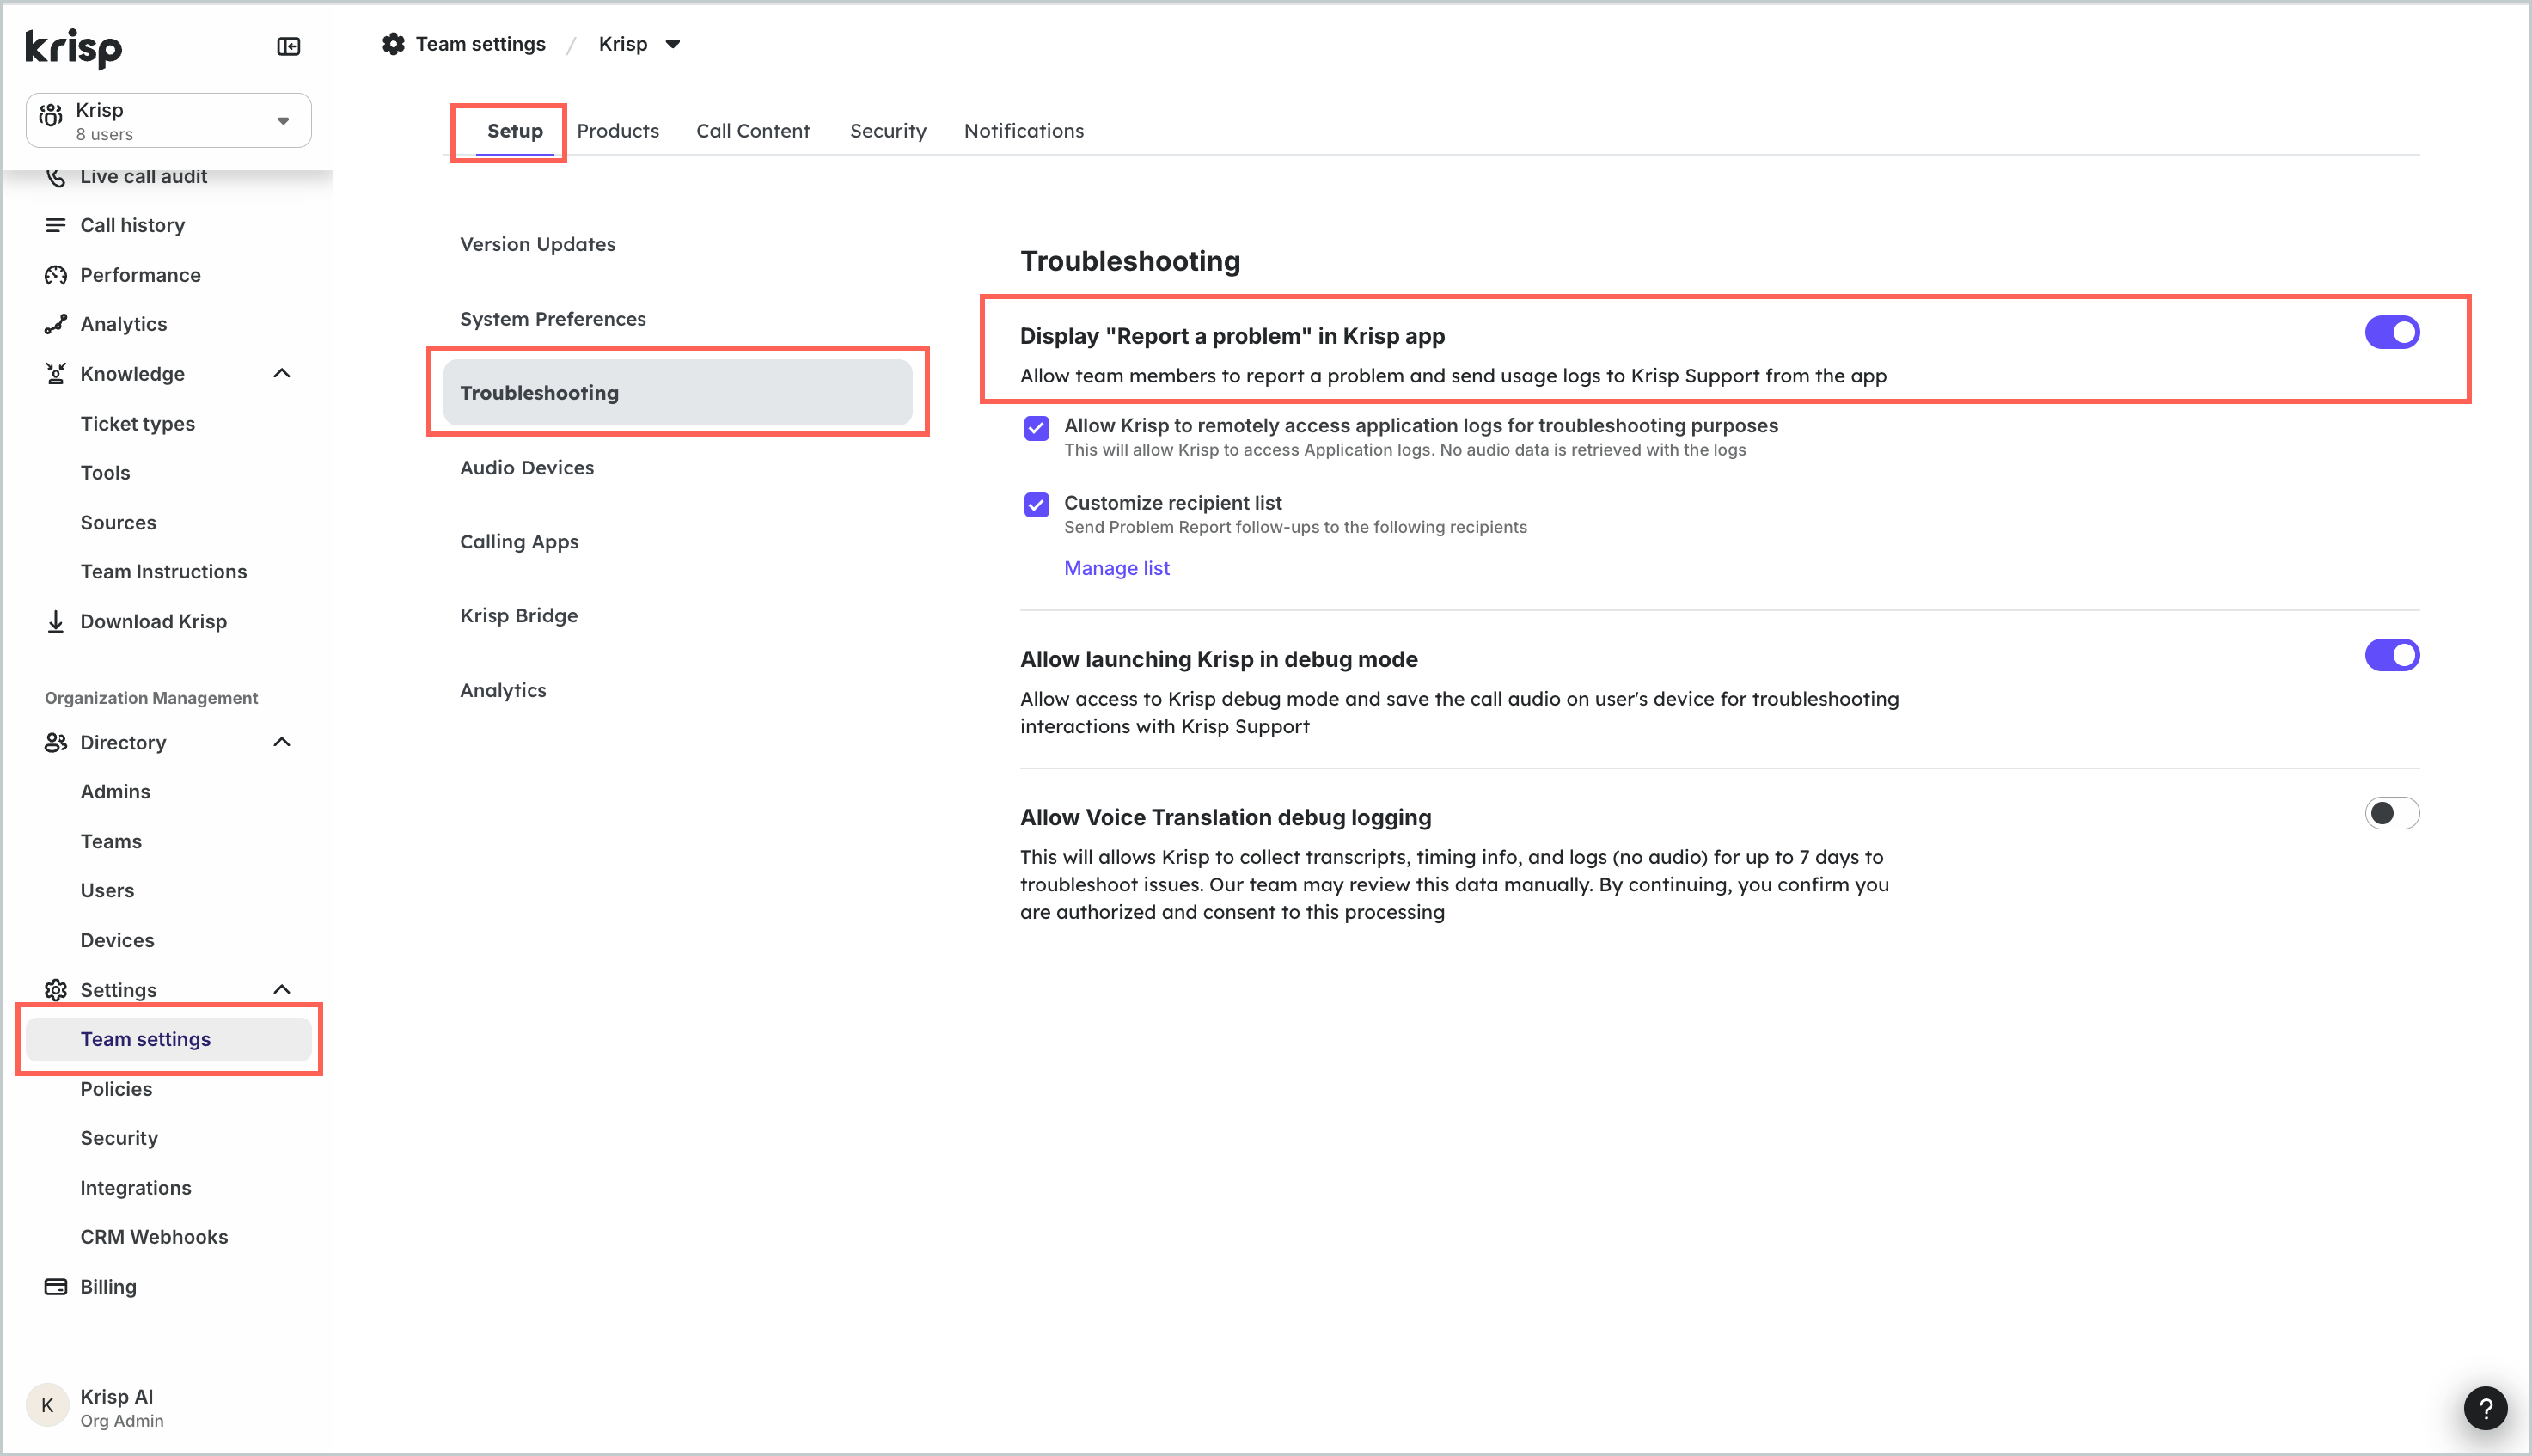Collapse the Knowledge section chevron
This screenshot has width=2532, height=1456.
[x=282, y=374]
